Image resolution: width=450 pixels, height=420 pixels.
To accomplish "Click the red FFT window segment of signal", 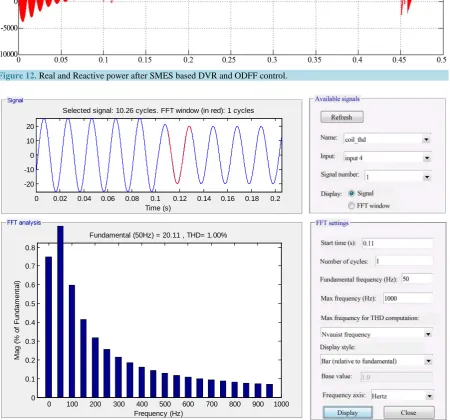I will pyautogui.click(x=178, y=155).
